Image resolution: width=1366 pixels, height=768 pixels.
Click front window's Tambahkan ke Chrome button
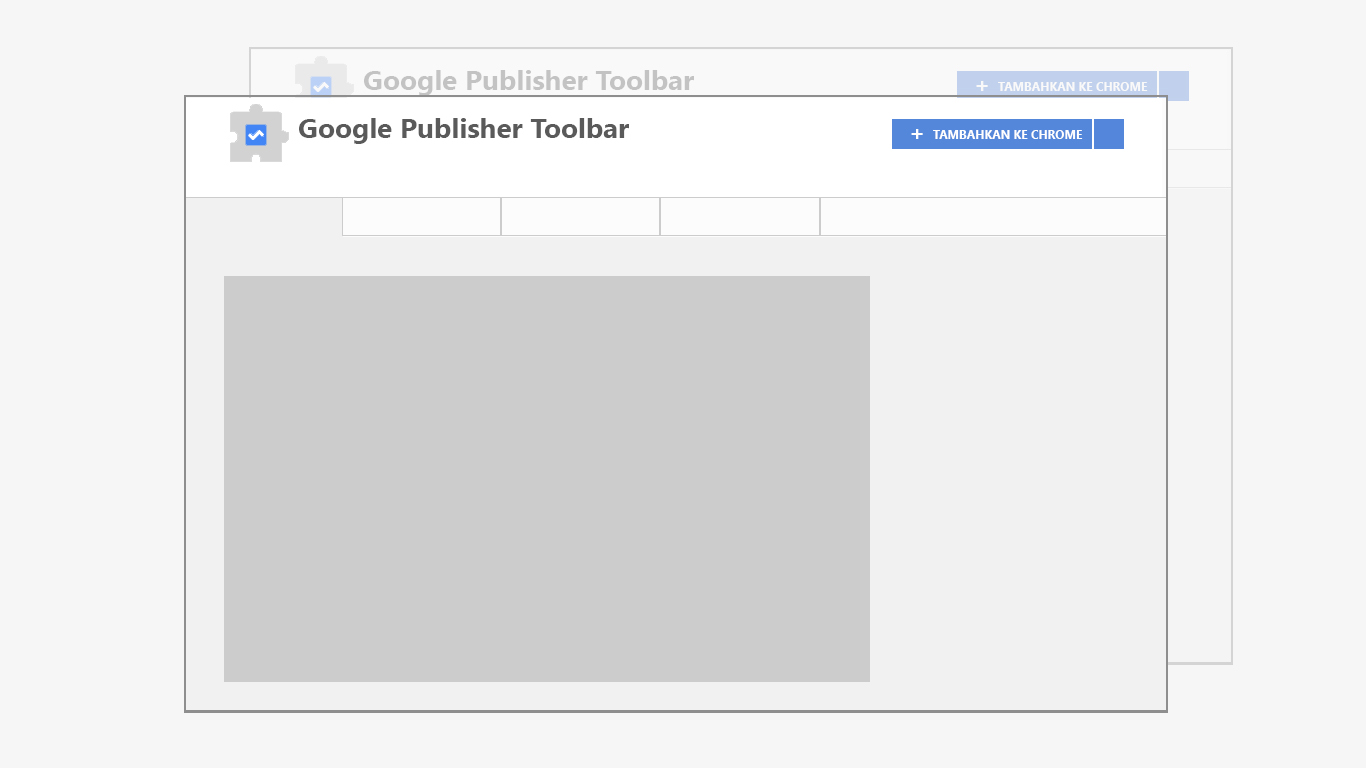point(992,134)
